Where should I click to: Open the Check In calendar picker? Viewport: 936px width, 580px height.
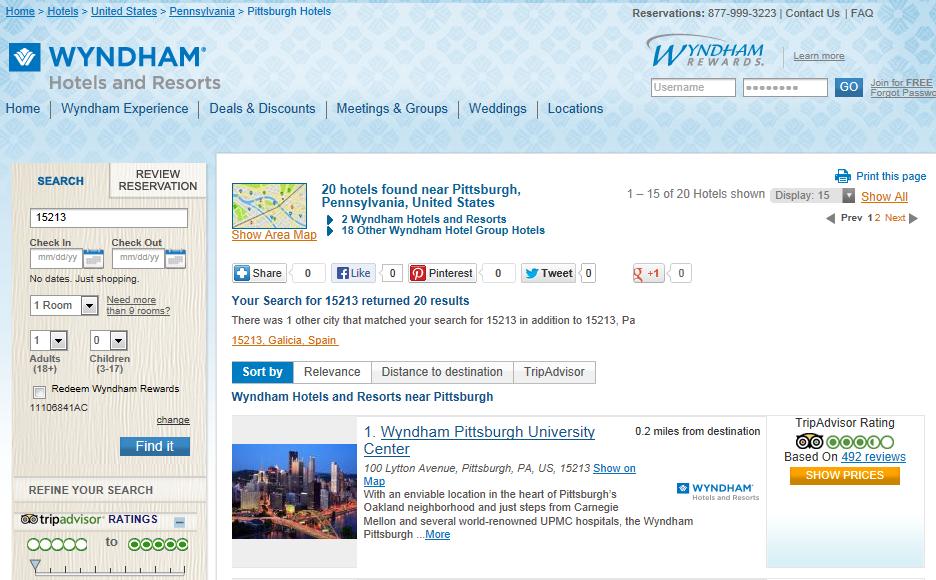click(x=93, y=258)
